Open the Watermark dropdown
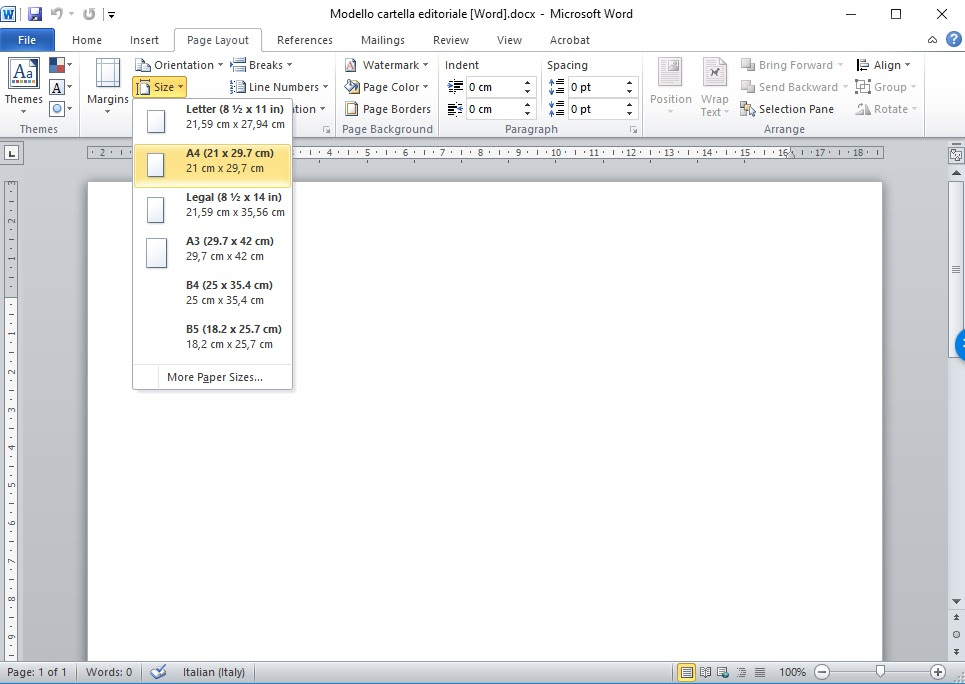Screen dimensions: 965x684 386,65
